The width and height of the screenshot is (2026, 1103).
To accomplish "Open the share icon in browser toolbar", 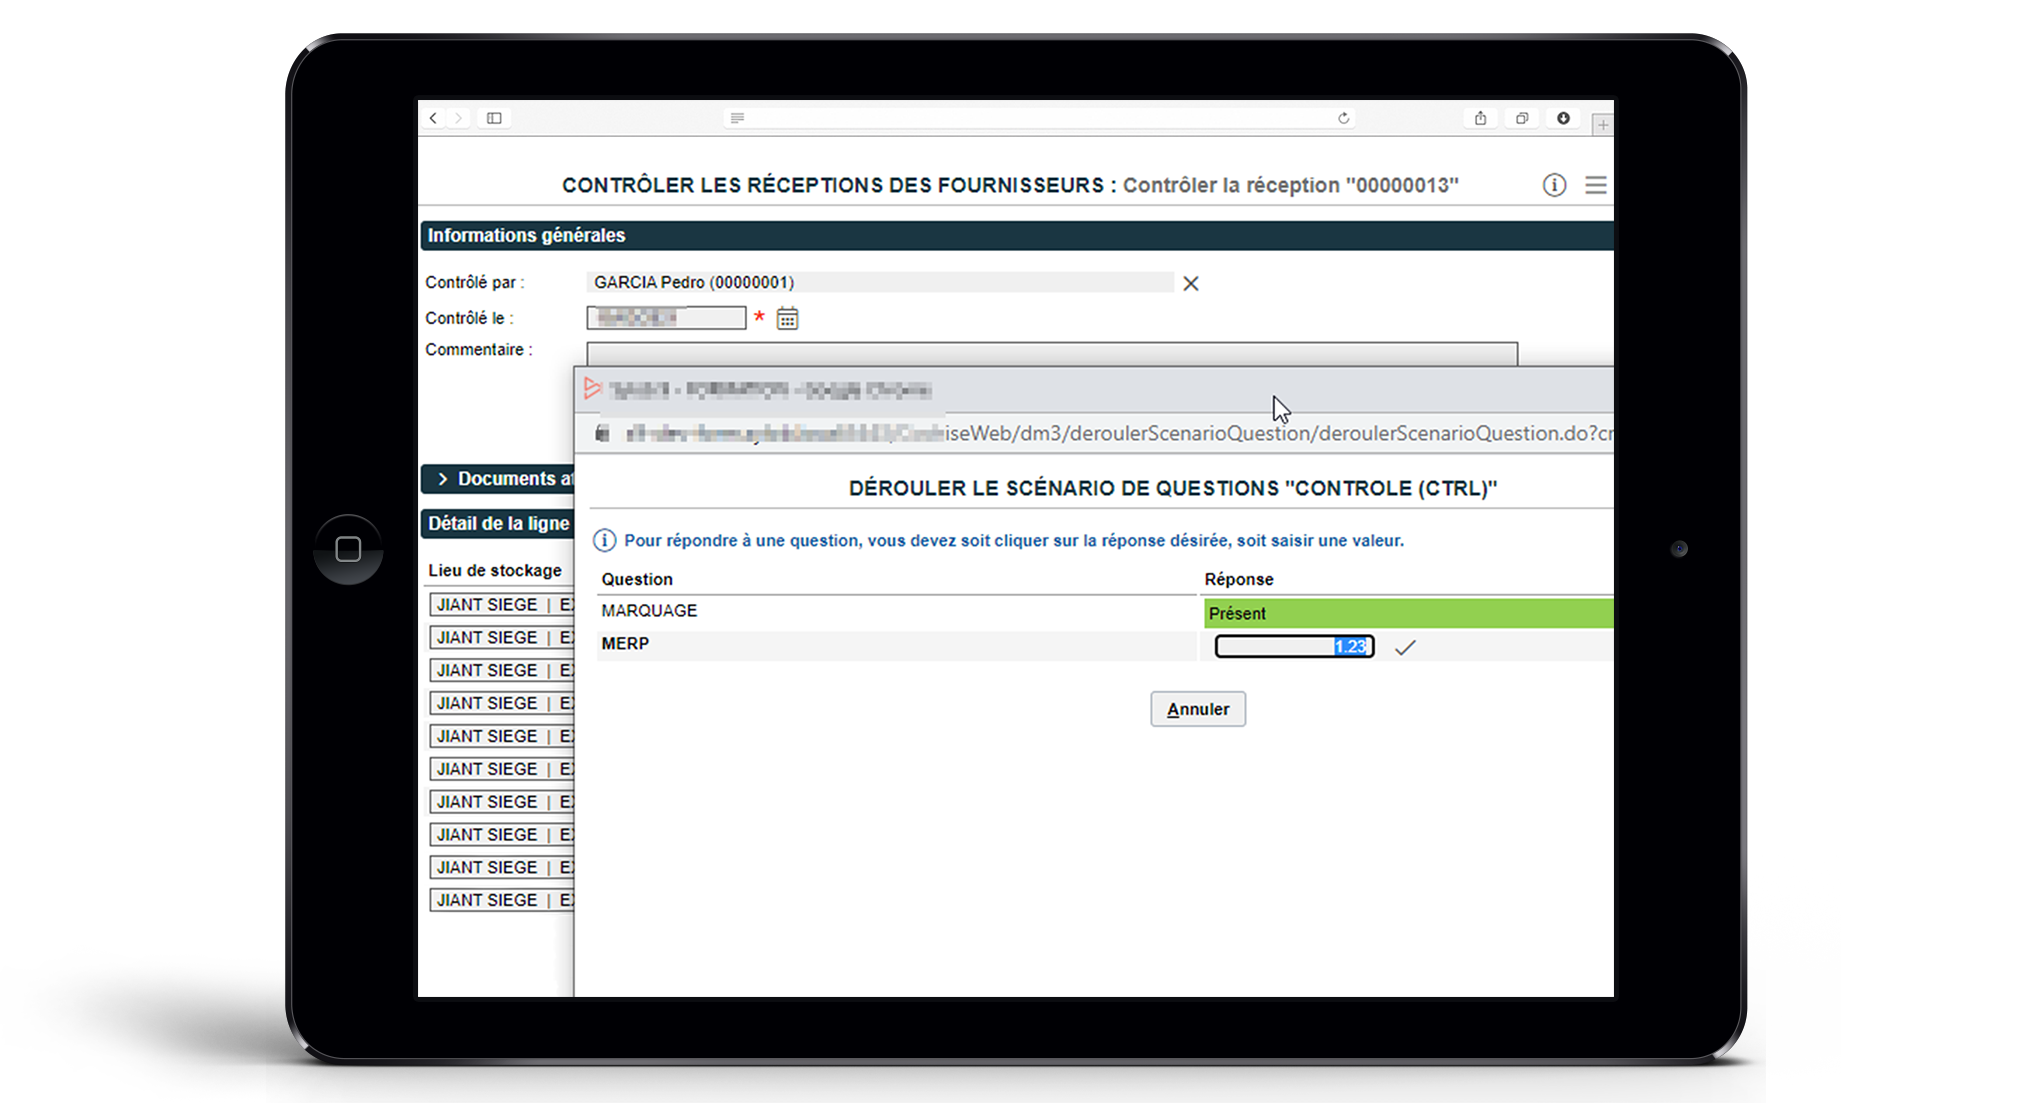I will tap(1481, 118).
